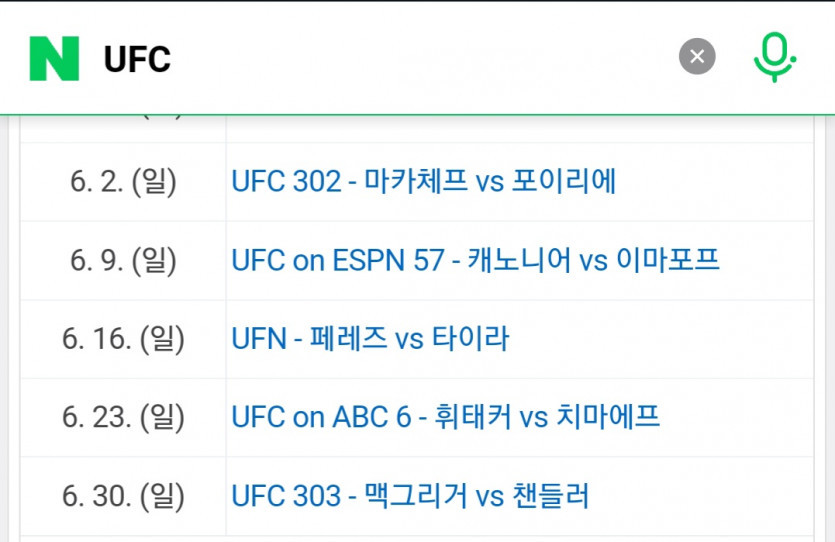Open UFC on ABC 6 event link
The image size is (835, 542).
(x=445, y=416)
